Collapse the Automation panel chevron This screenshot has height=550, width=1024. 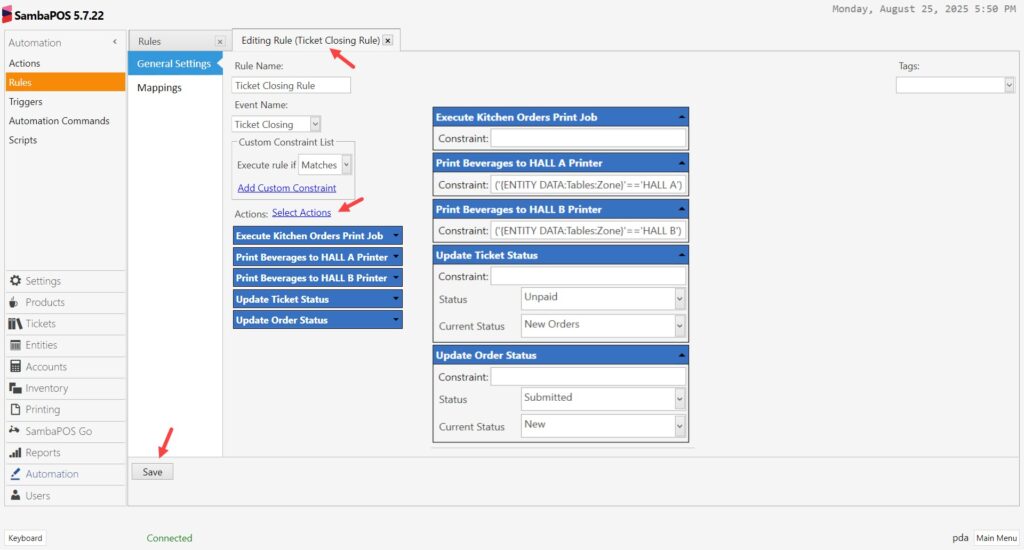[115, 42]
